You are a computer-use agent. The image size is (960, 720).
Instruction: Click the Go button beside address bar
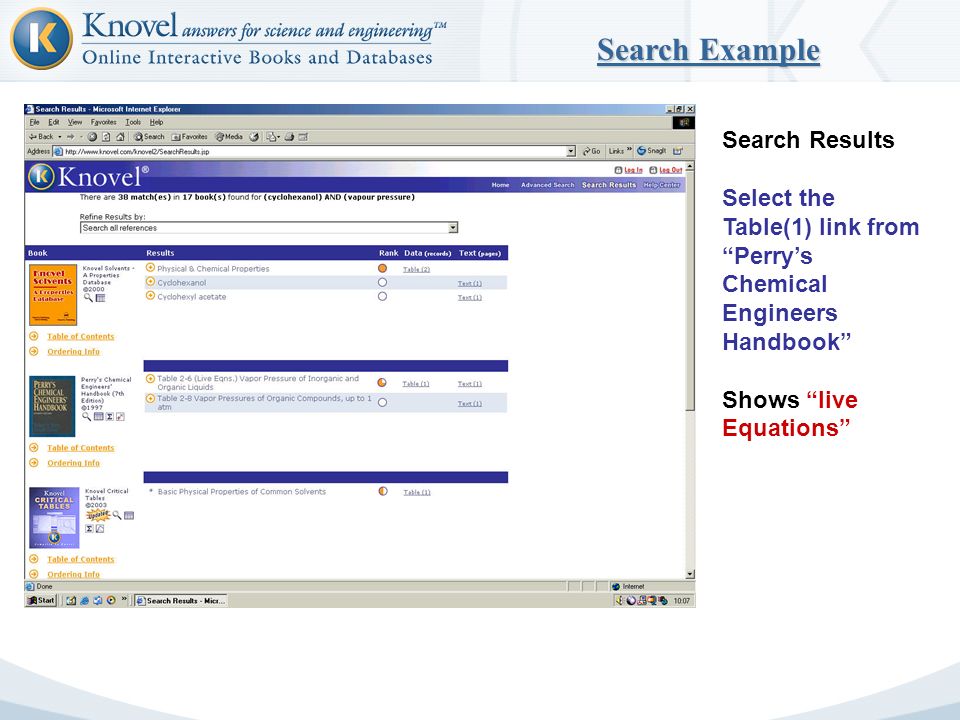[x=591, y=151]
